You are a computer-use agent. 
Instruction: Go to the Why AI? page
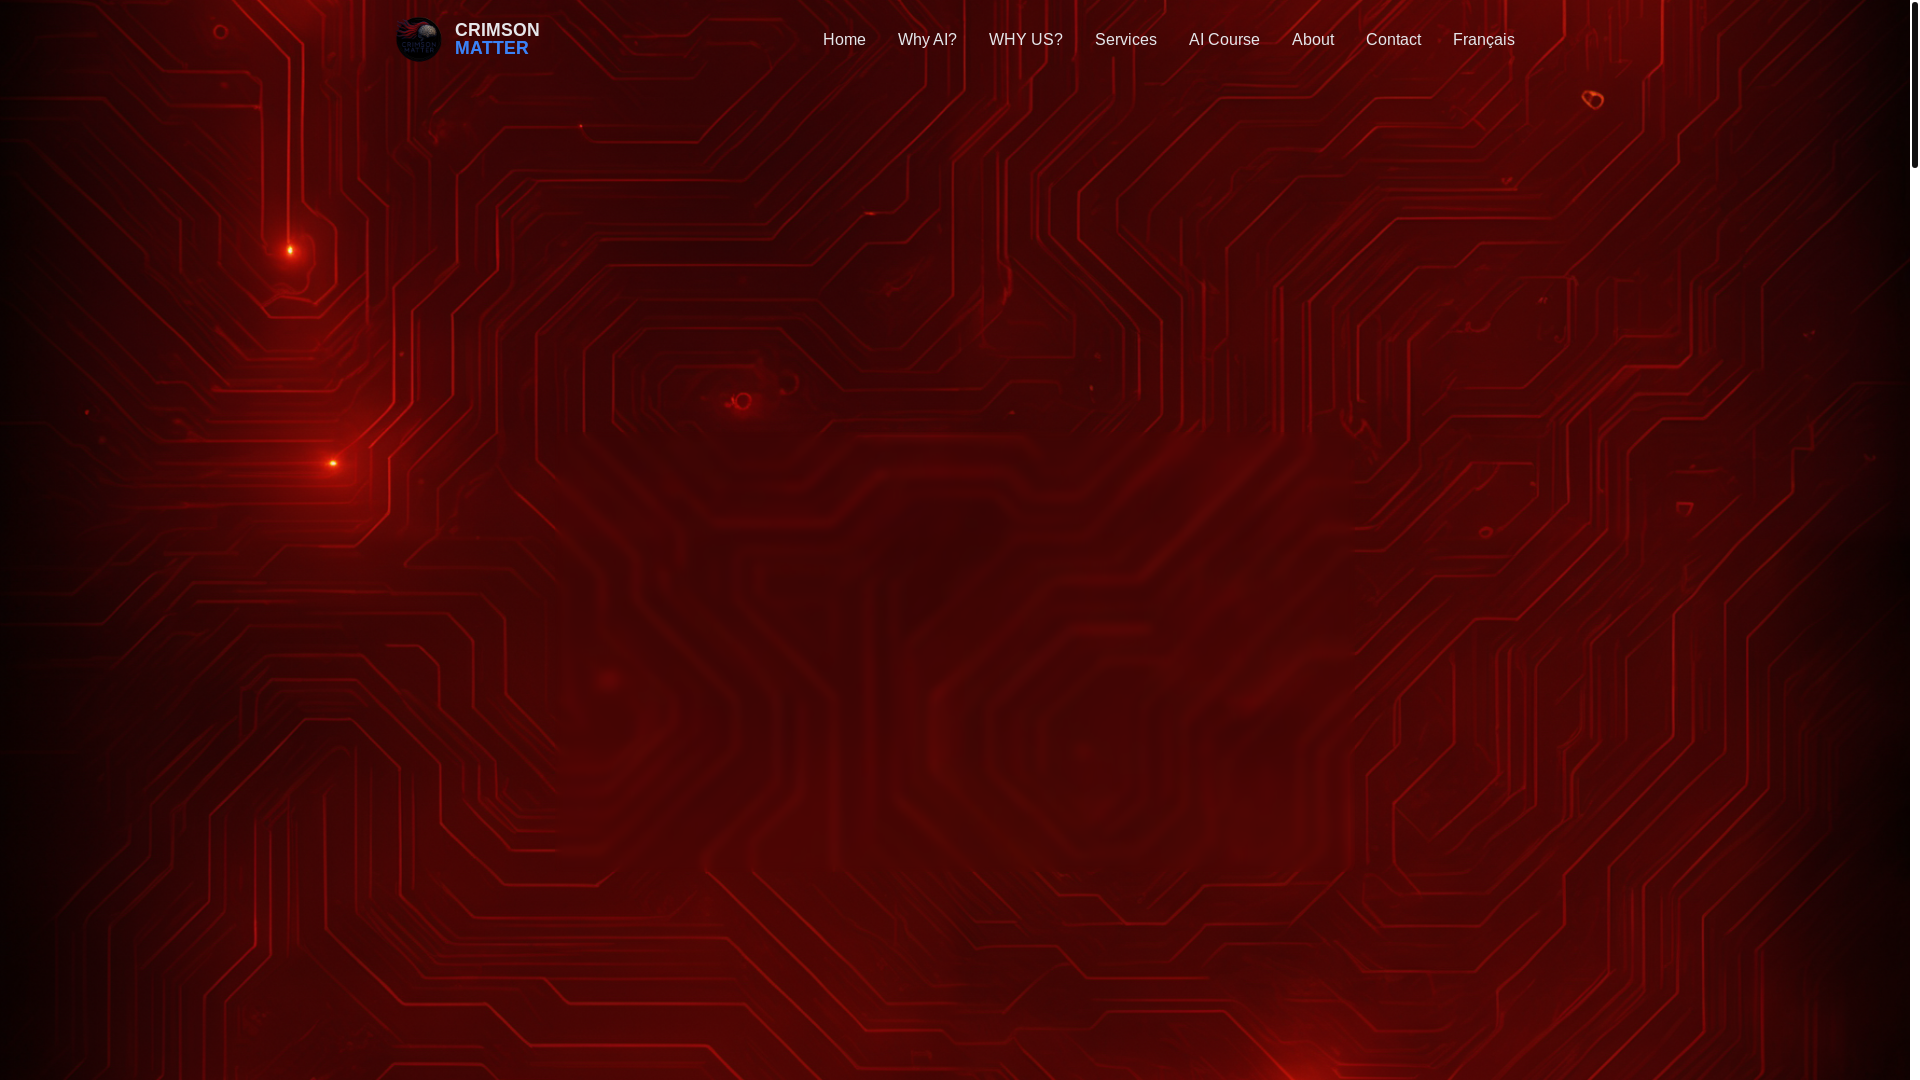click(x=927, y=40)
